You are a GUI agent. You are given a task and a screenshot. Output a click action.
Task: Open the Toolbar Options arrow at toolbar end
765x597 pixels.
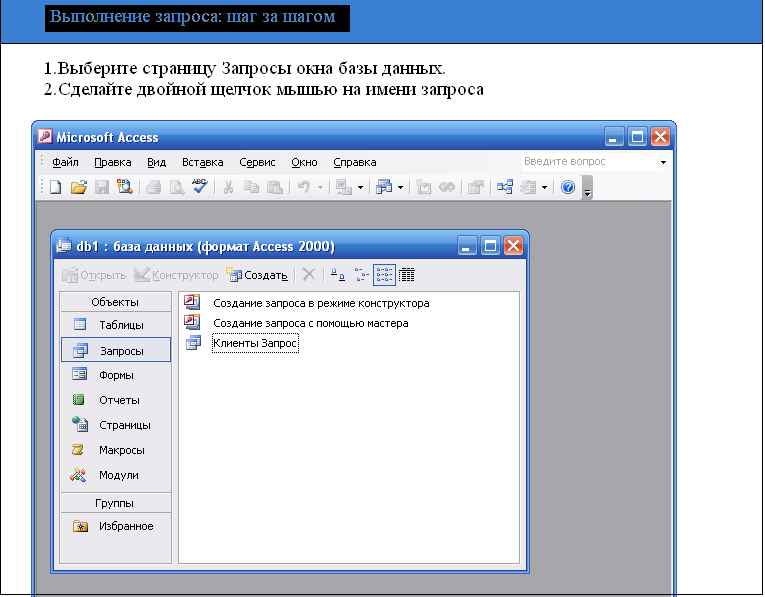point(587,188)
